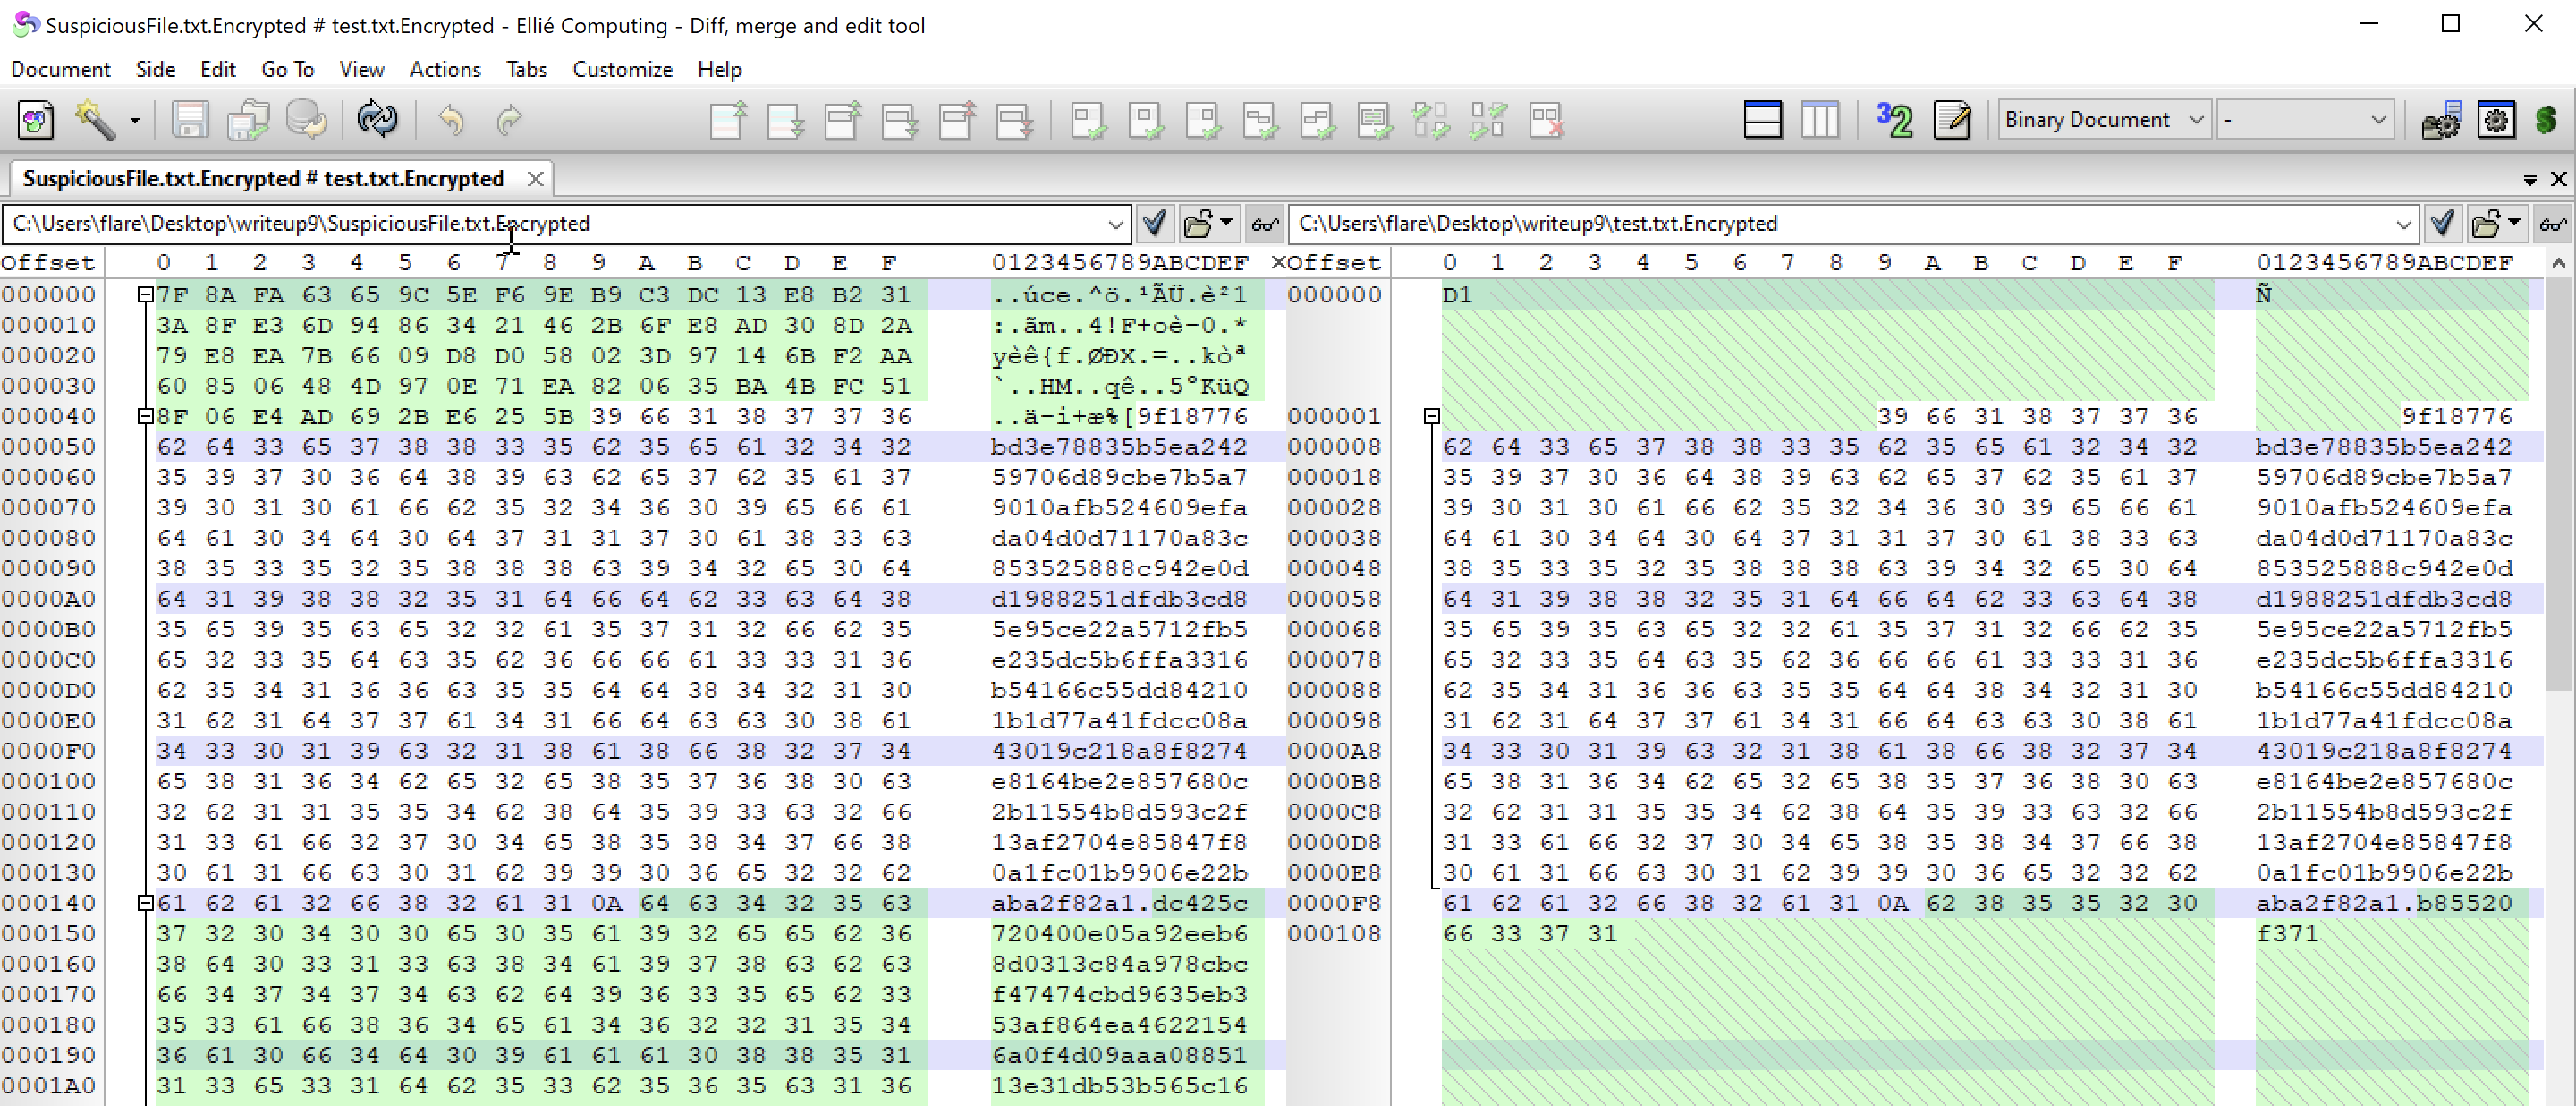Click the Save All icon
The width and height of the screenshot is (2576, 1106).
coord(248,121)
